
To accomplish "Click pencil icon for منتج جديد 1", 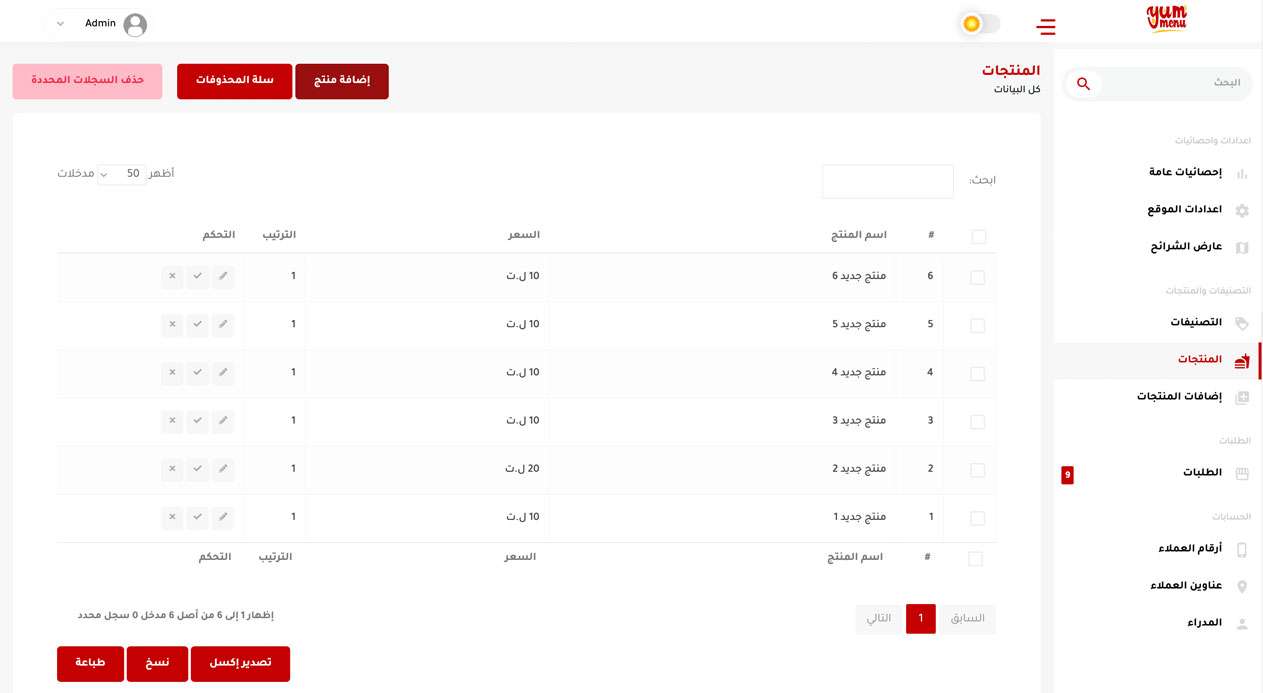I will [x=223, y=517].
